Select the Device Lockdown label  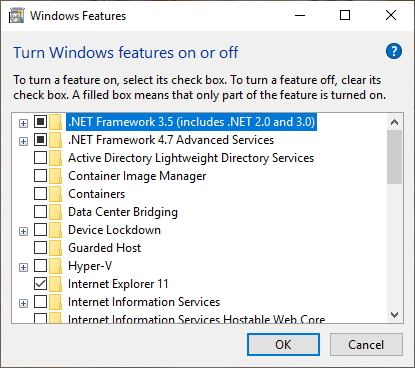pos(114,230)
